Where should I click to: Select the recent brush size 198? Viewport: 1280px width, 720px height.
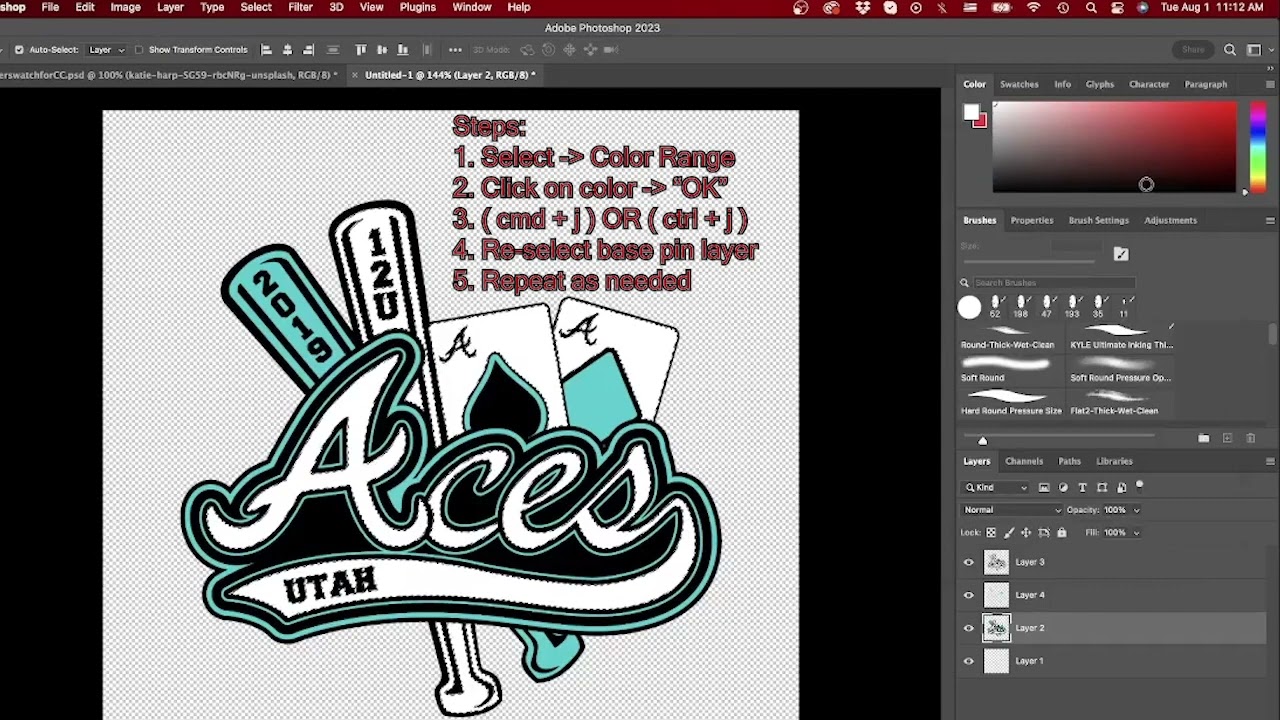coord(1021,306)
